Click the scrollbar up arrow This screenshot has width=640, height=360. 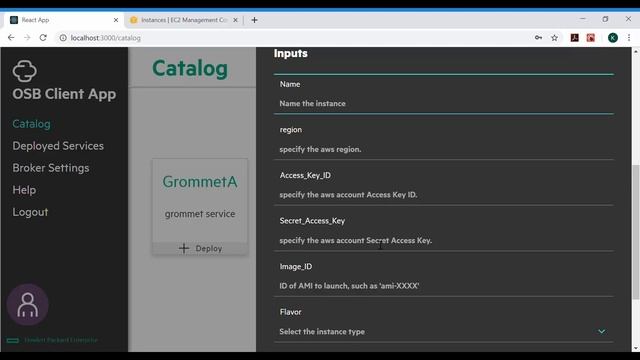[x=636, y=51]
